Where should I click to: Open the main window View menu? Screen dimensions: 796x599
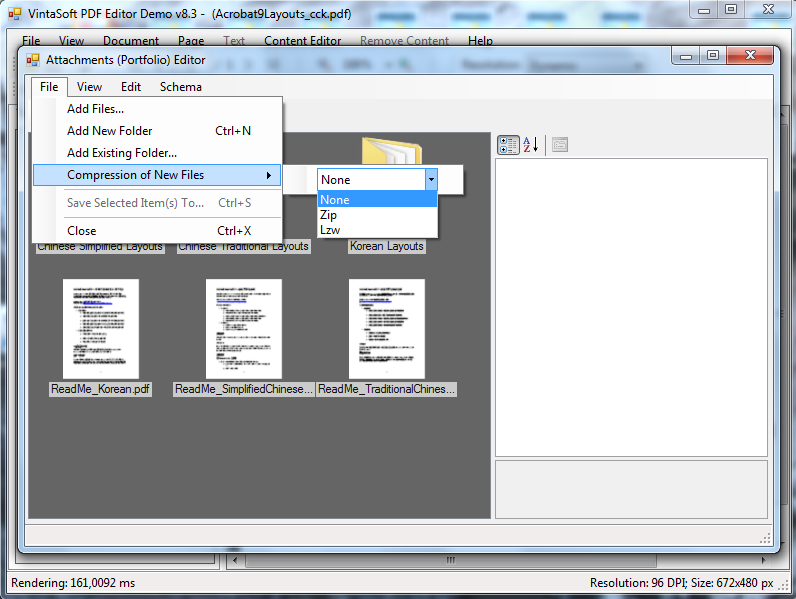pos(71,41)
